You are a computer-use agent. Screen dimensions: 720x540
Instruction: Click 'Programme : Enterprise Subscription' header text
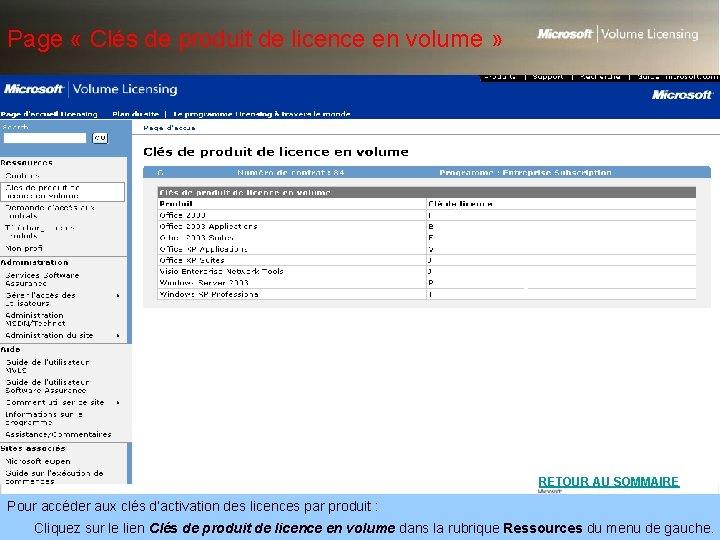(525, 173)
